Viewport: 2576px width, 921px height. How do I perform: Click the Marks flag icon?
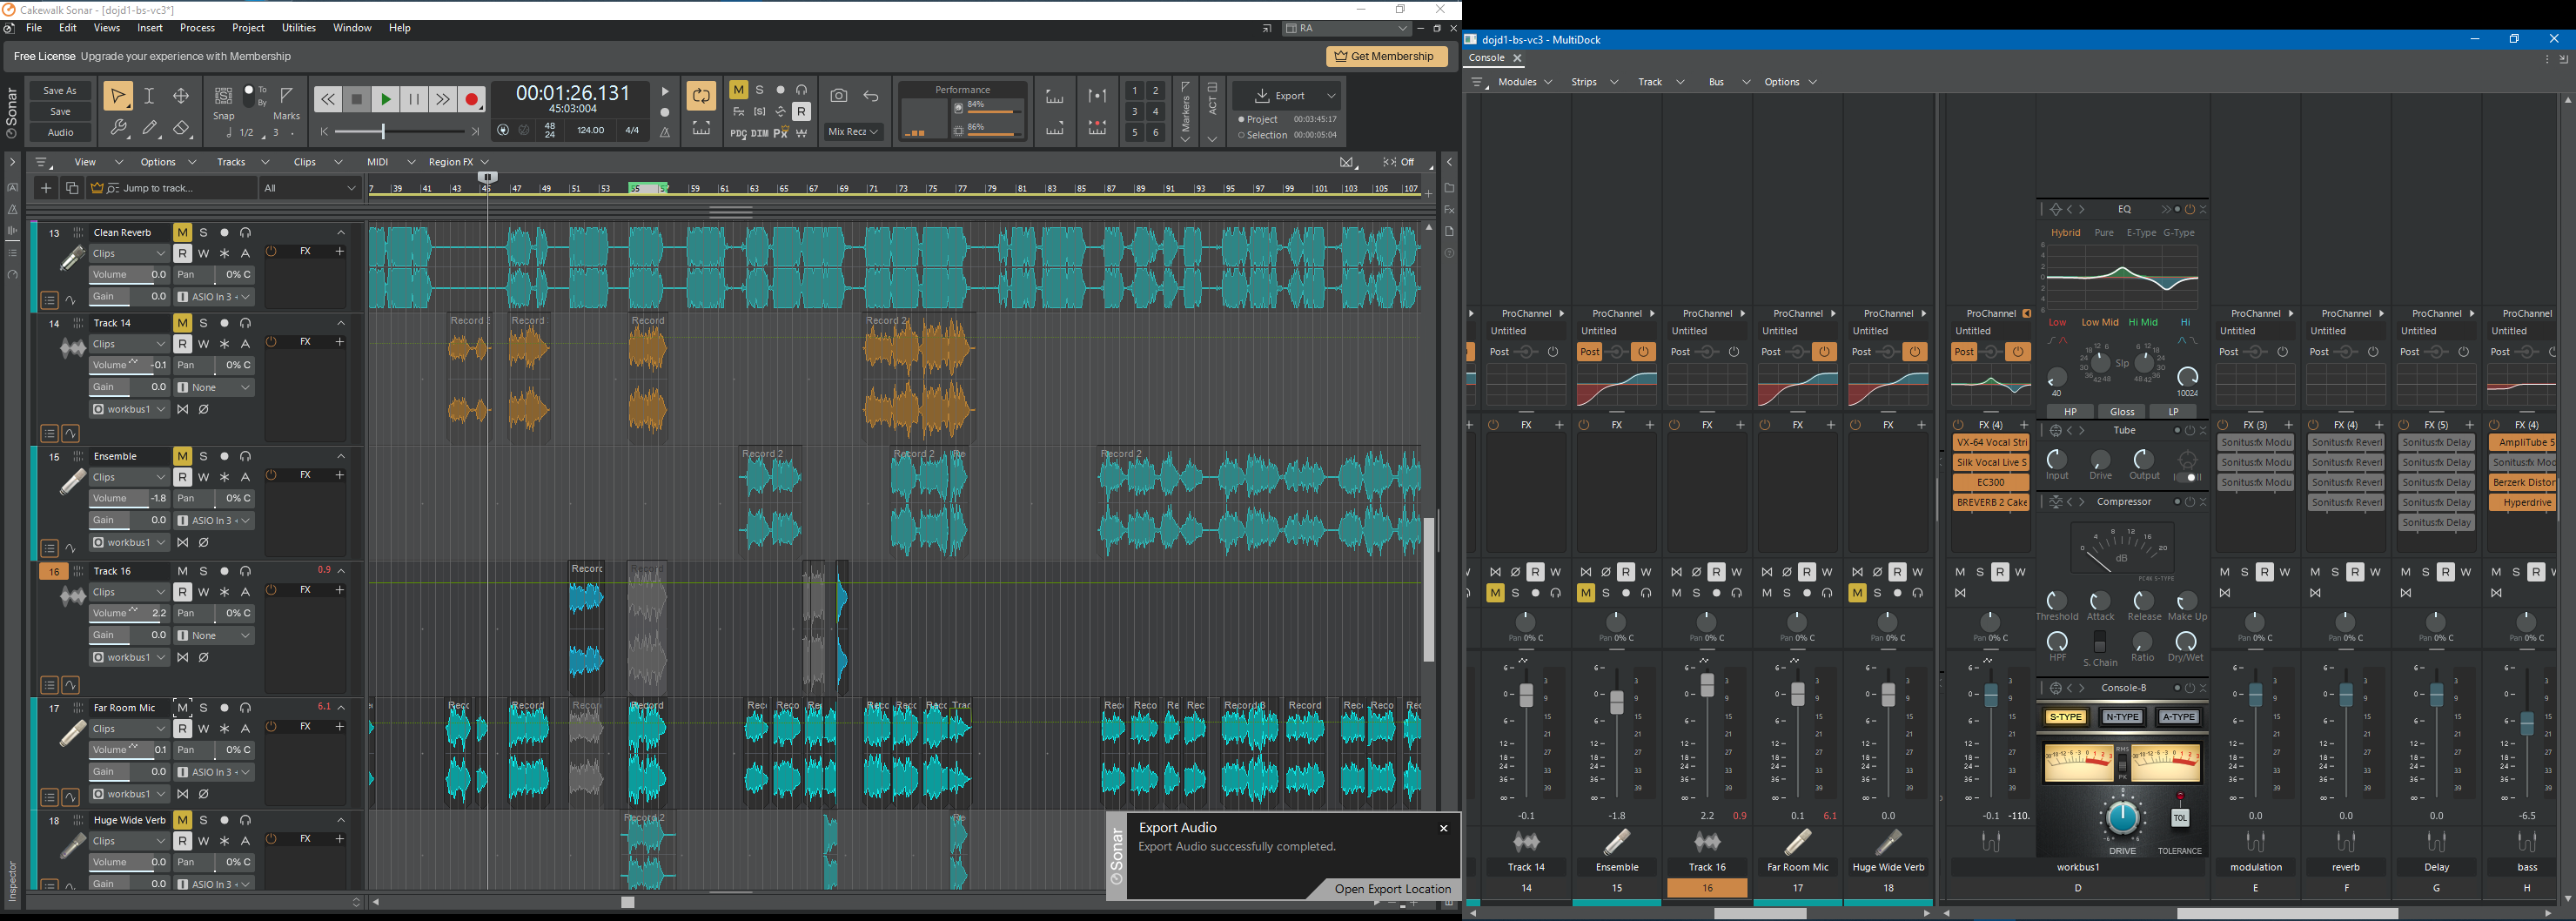coord(287,96)
